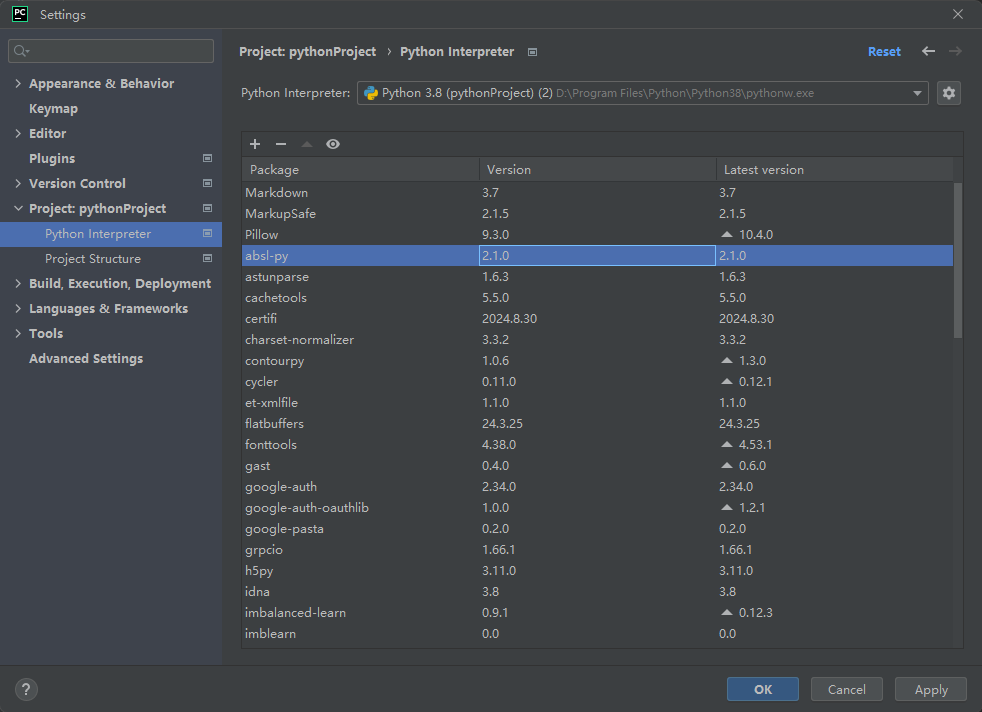Click upgrade arrow next to google-auth-oauthlib 1.2.1
The height and width of the screenshot is (712, 982).
tap(726, 507)
